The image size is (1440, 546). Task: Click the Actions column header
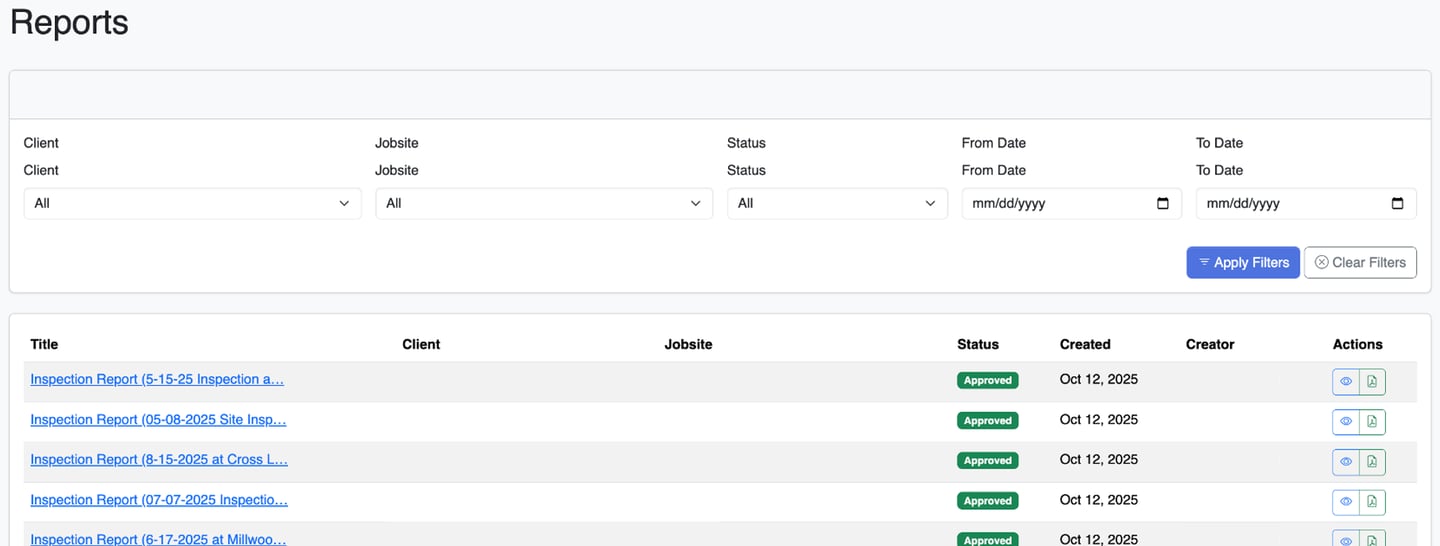click(x=1358, y=344)
